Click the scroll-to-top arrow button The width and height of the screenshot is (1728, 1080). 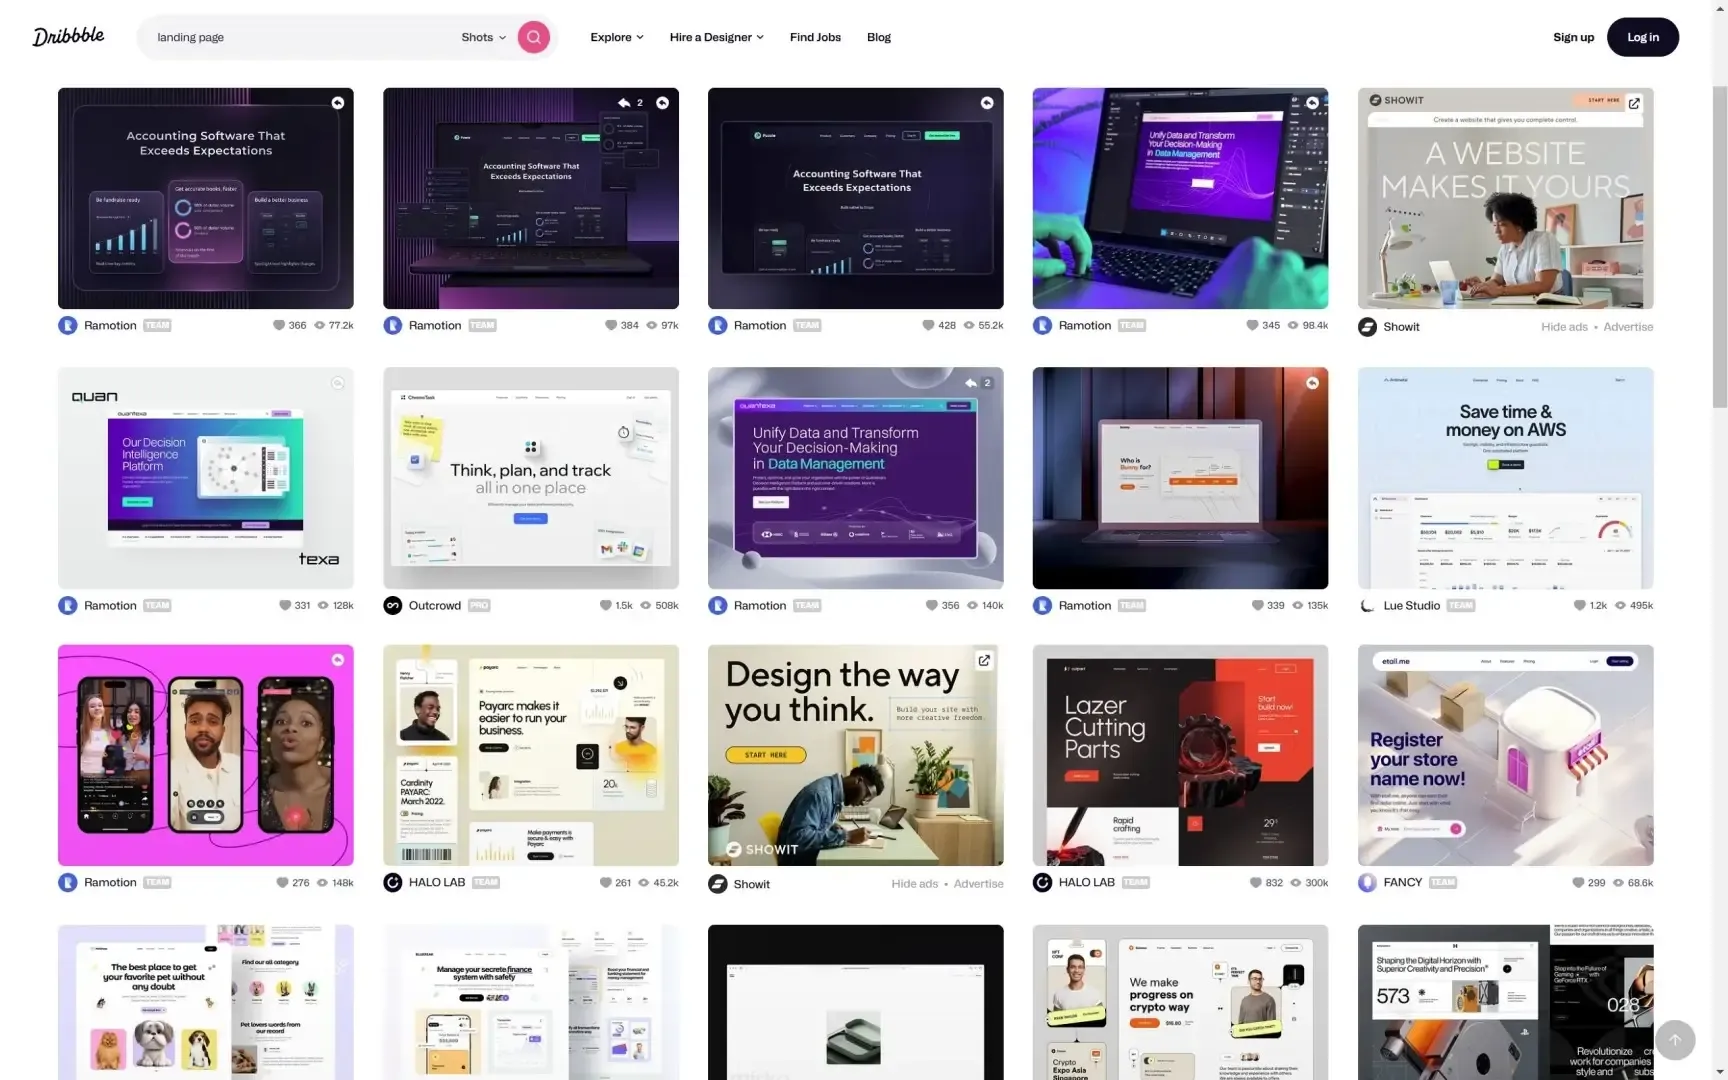(1674, 1040)
